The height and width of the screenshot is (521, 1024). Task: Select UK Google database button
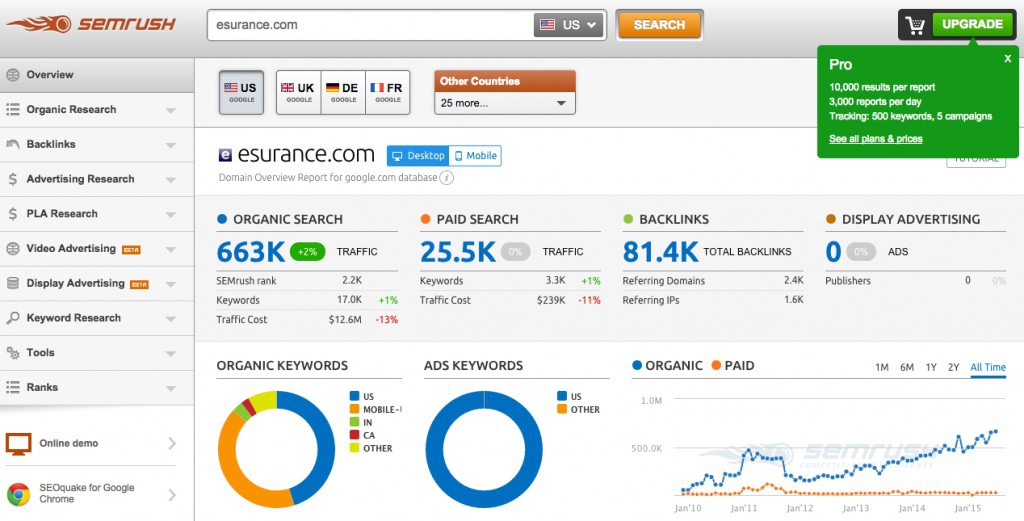[298, 93]
